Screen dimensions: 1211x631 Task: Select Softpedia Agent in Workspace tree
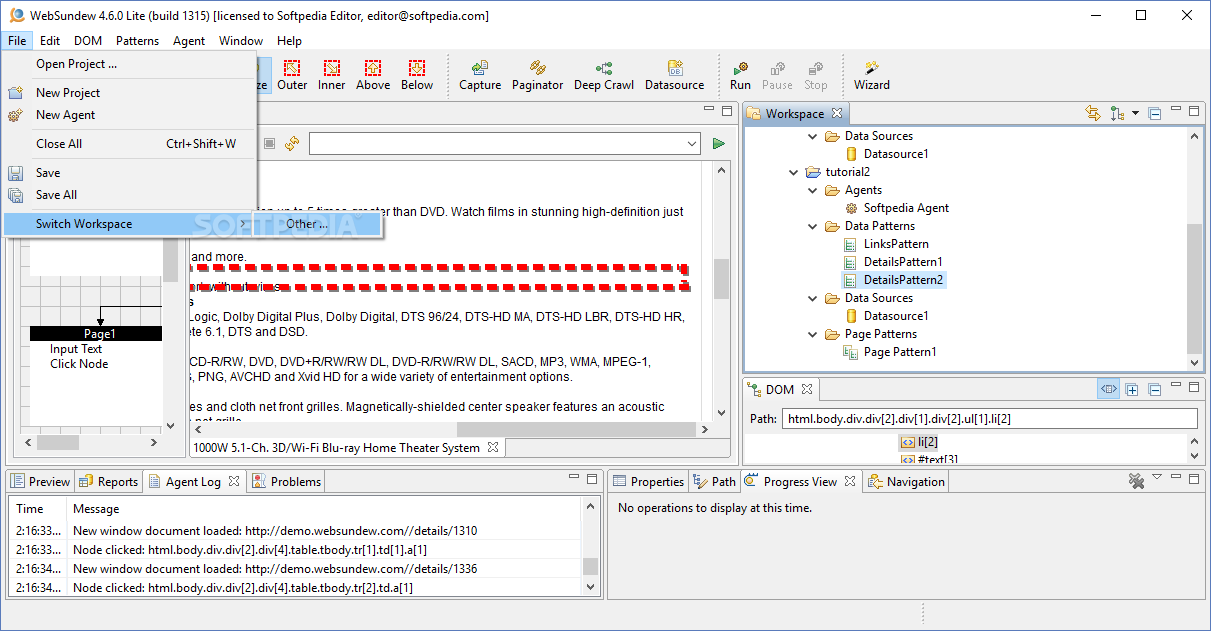[897, 208]
